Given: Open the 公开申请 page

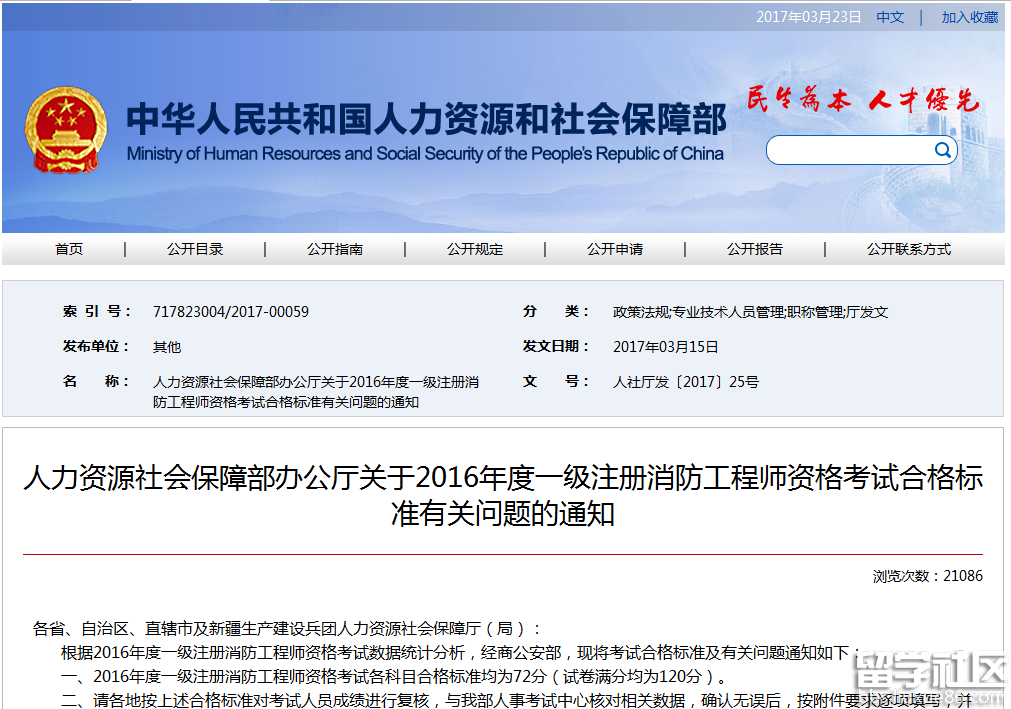Looking at the screenshot, I should pyautogui.click(x=615, y=250).
